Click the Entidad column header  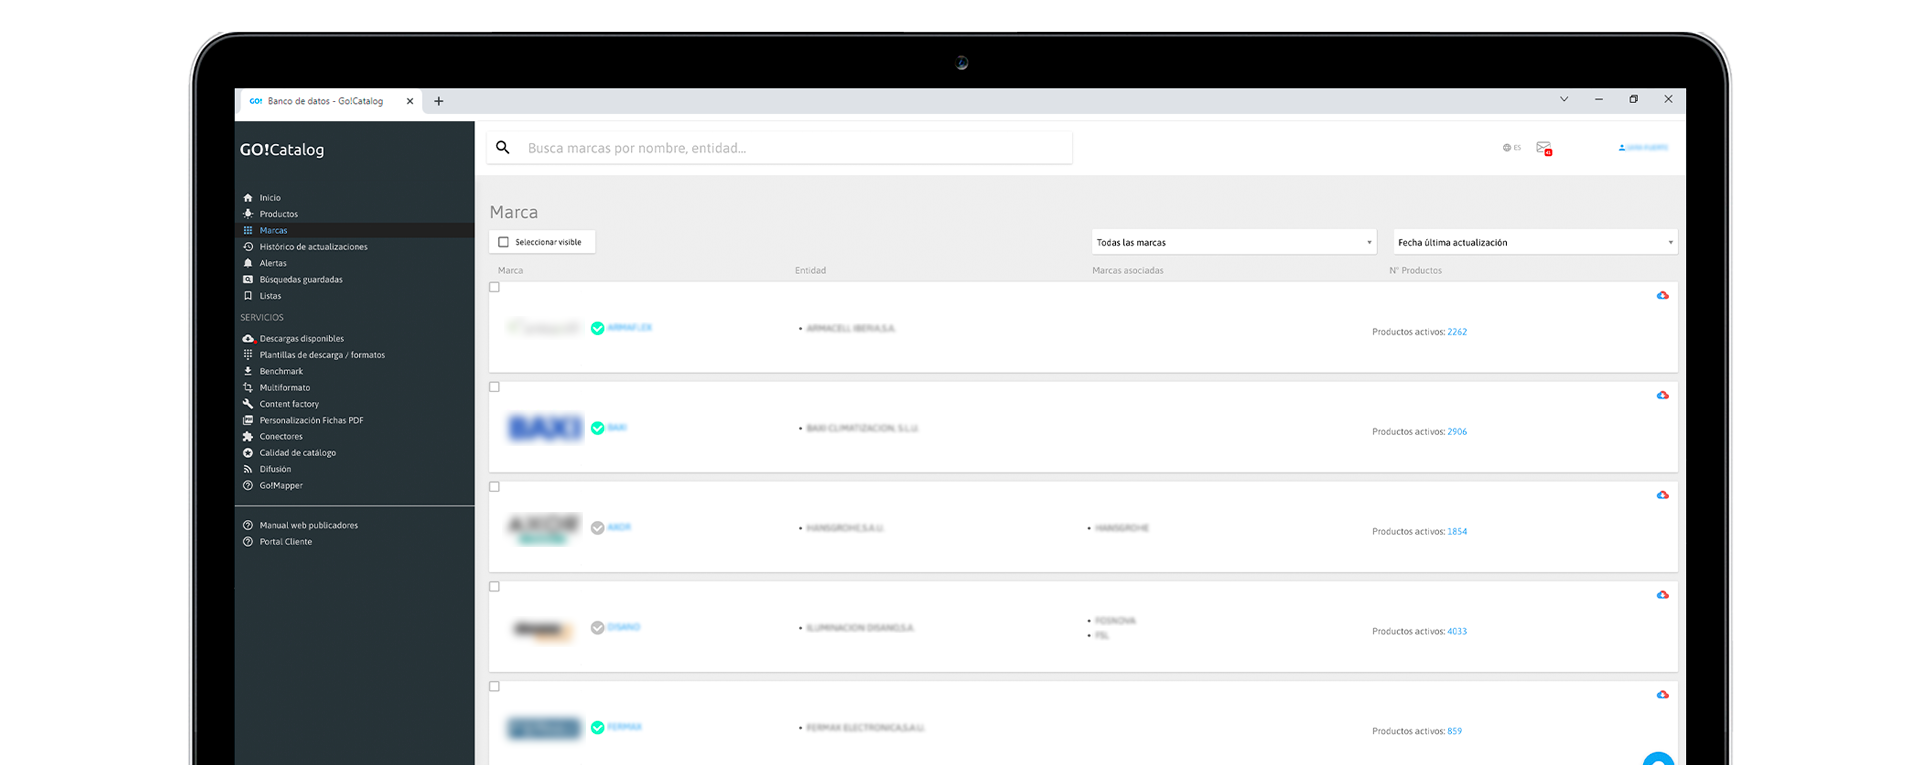pyautogui.click(x=810, y=271)
